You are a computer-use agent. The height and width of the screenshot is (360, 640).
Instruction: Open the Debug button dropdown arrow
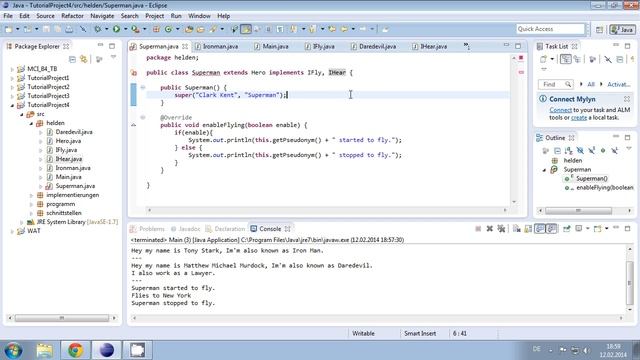point(106,29)
